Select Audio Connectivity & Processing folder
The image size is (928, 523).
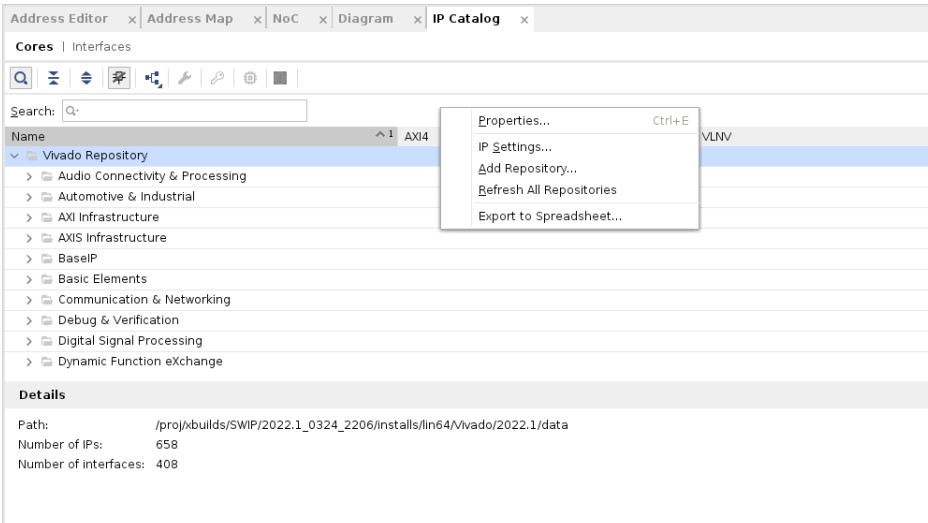pos(152,176)
